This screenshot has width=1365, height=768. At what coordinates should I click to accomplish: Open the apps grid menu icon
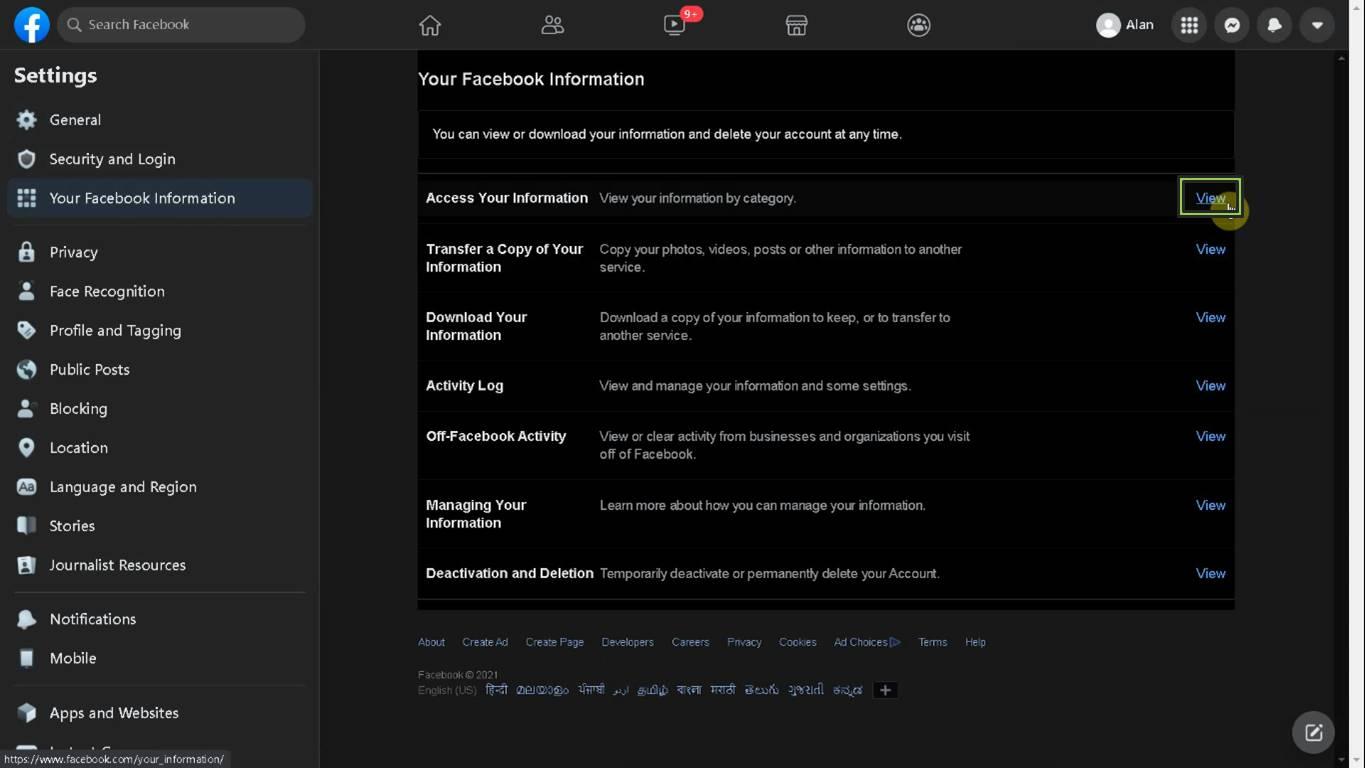(x=1189, y=25)
